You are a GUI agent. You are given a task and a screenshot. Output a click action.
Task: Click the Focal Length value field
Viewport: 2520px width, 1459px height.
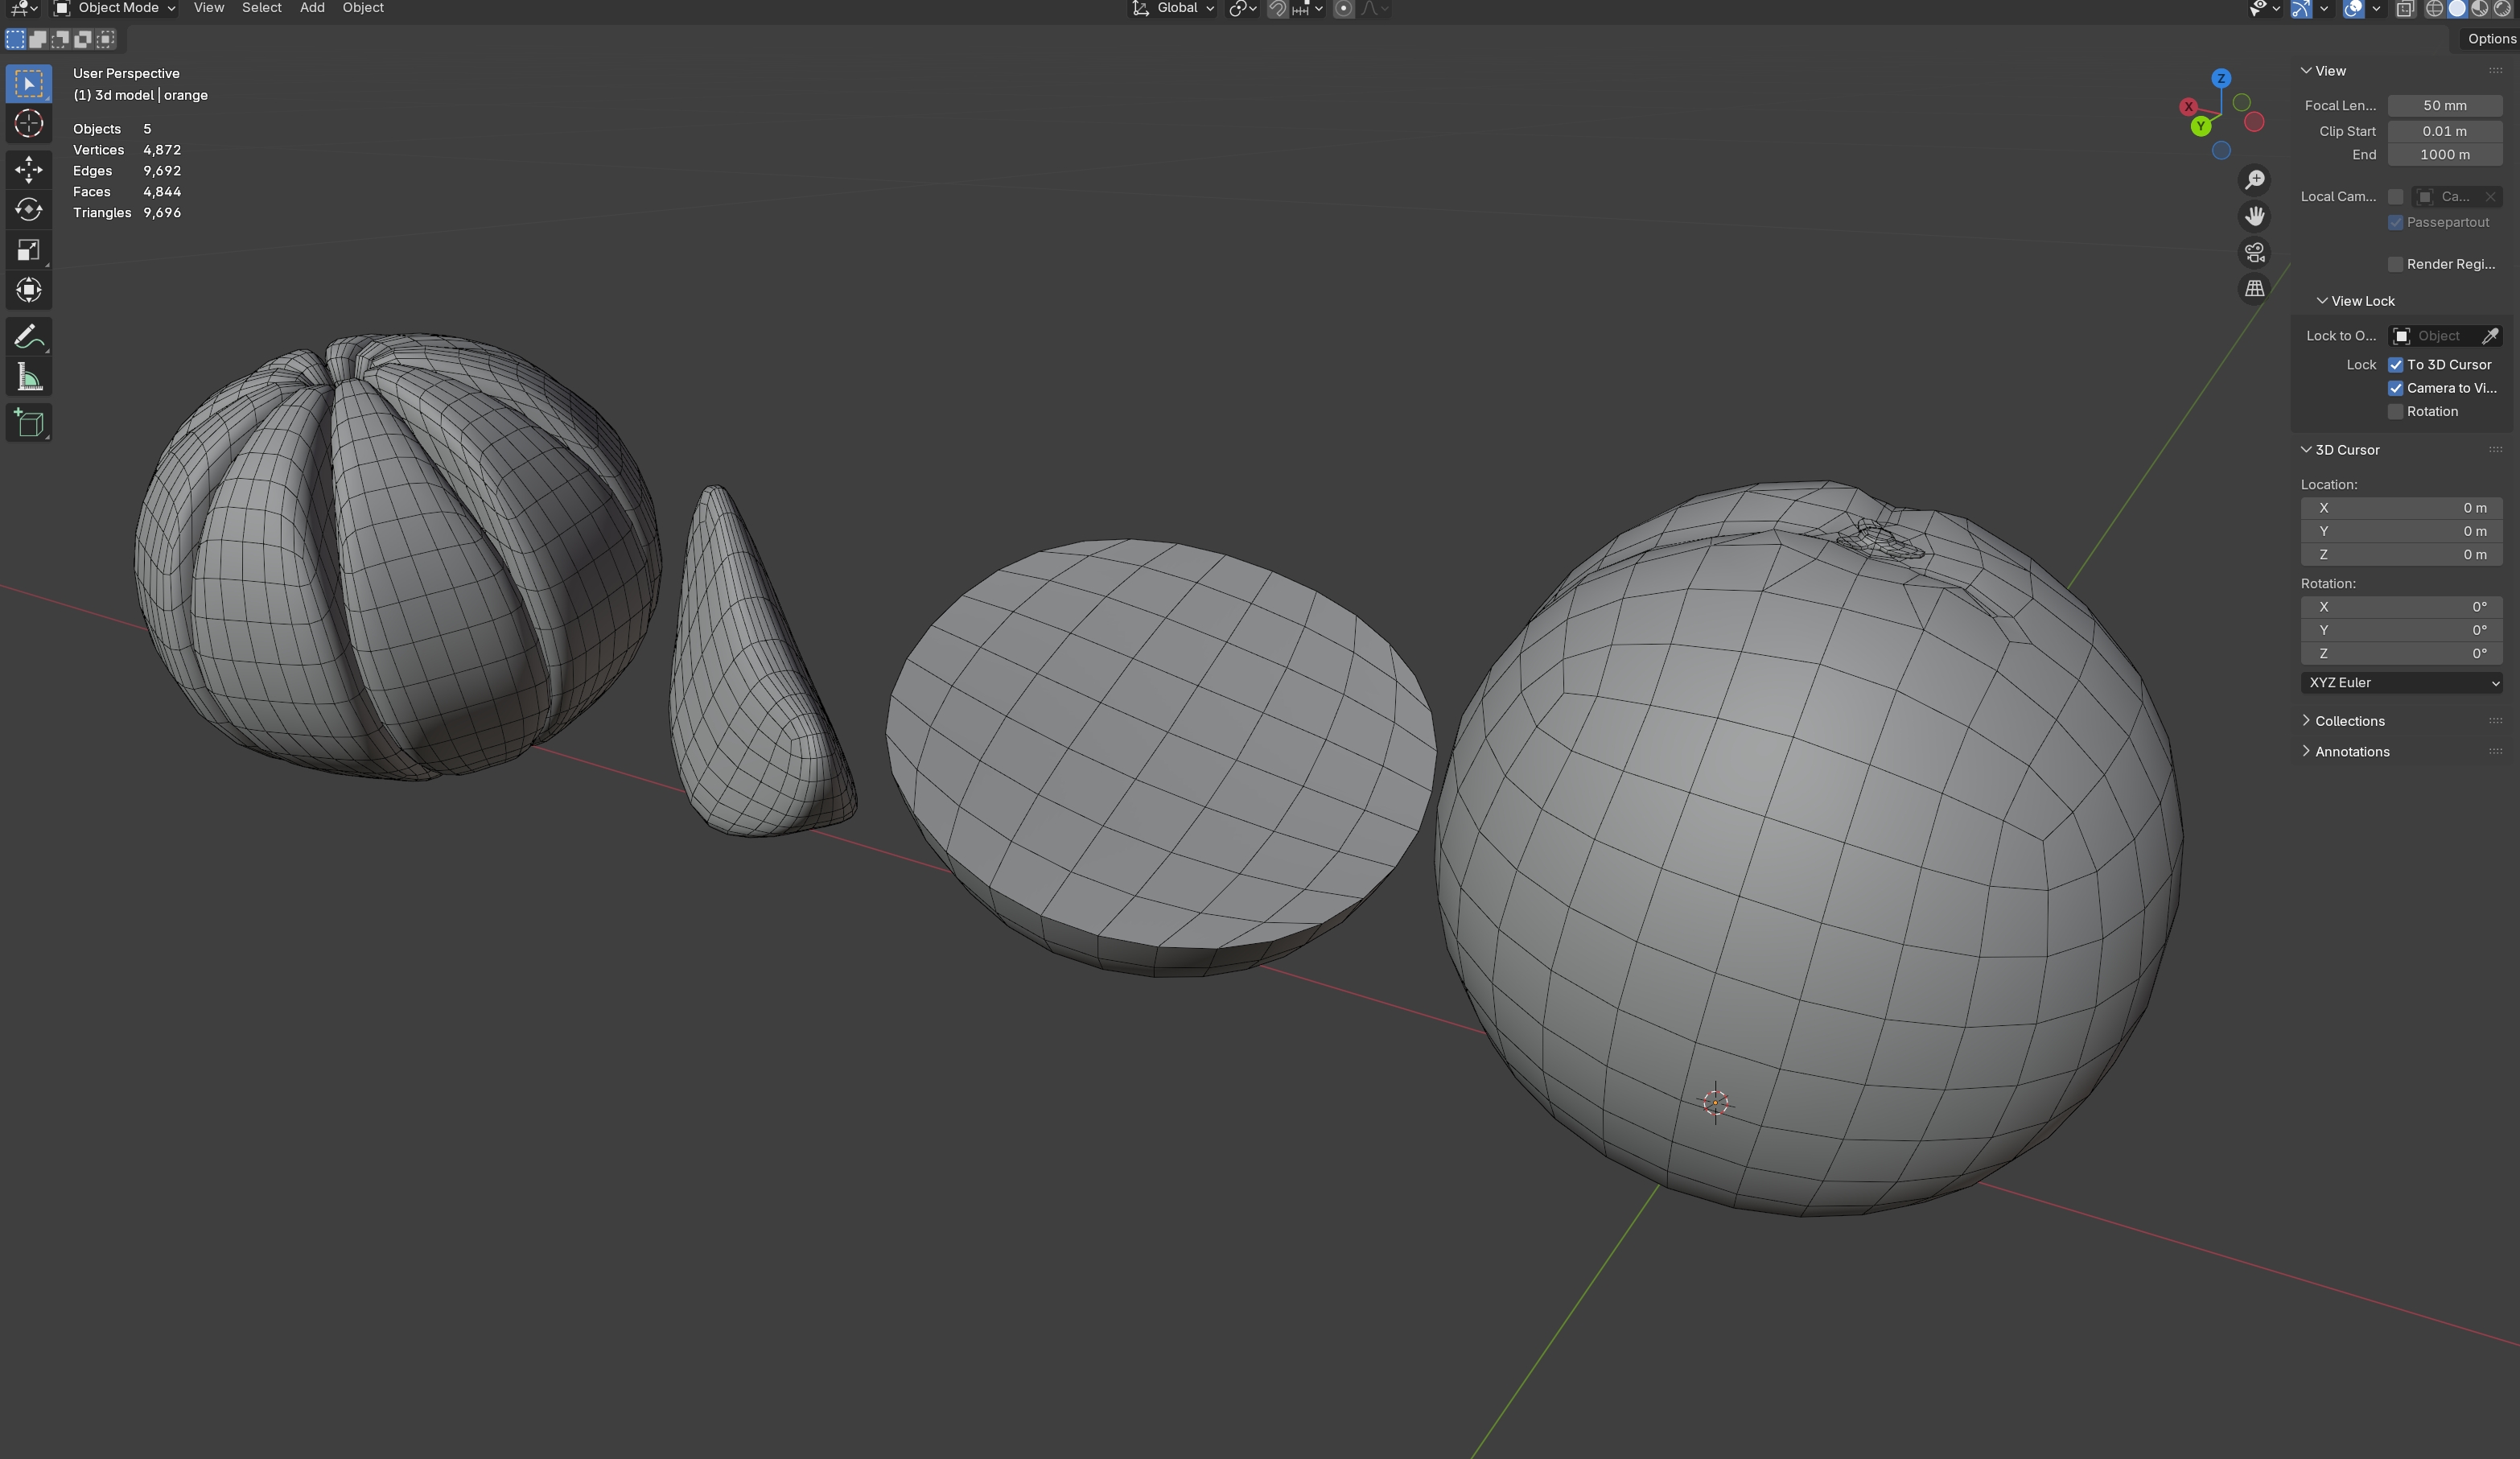click(x=2444, y=106)
